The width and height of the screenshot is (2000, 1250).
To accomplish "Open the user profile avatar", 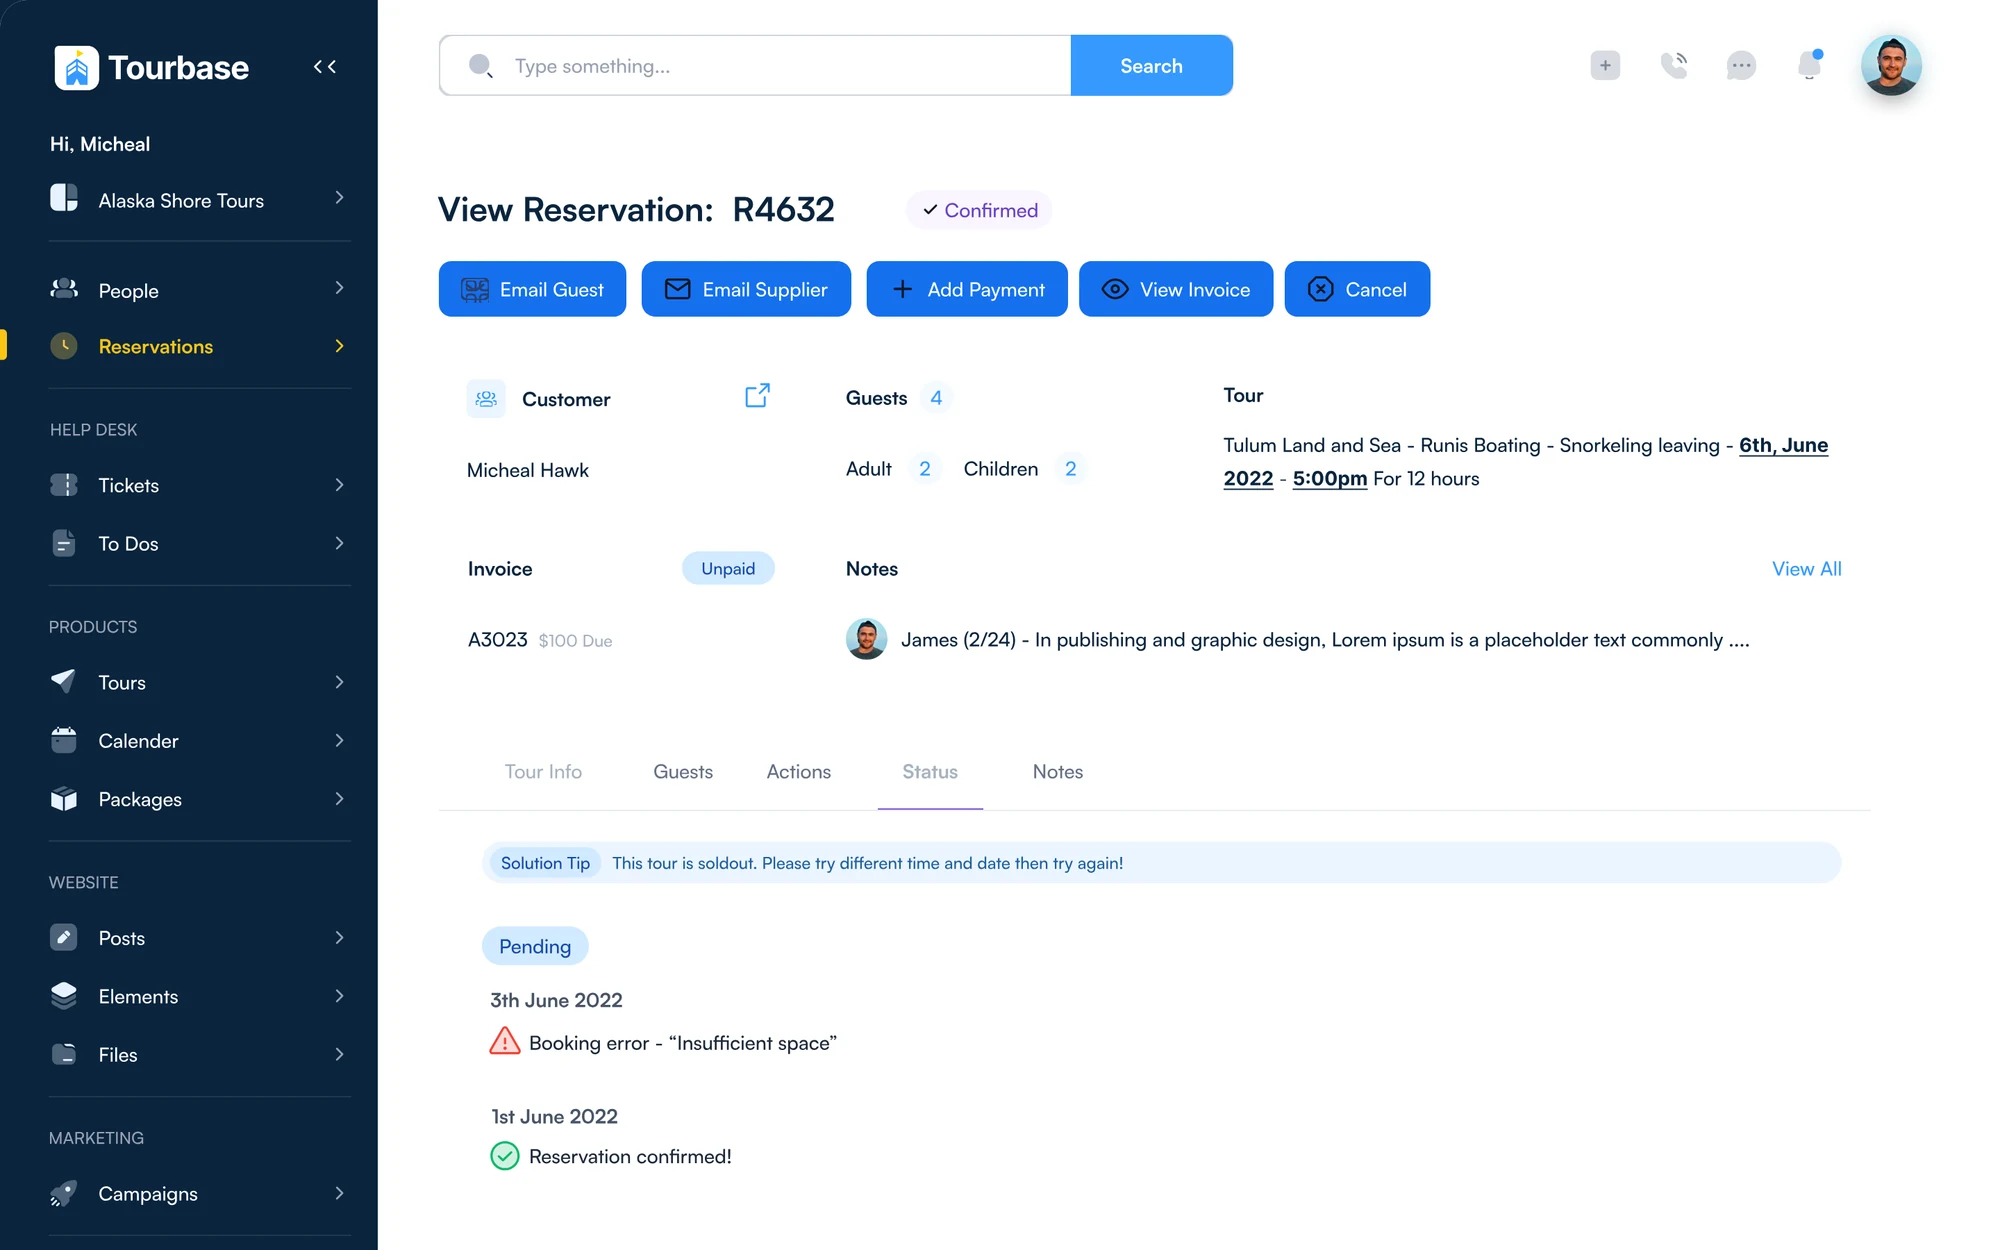I will (1891, 66).
